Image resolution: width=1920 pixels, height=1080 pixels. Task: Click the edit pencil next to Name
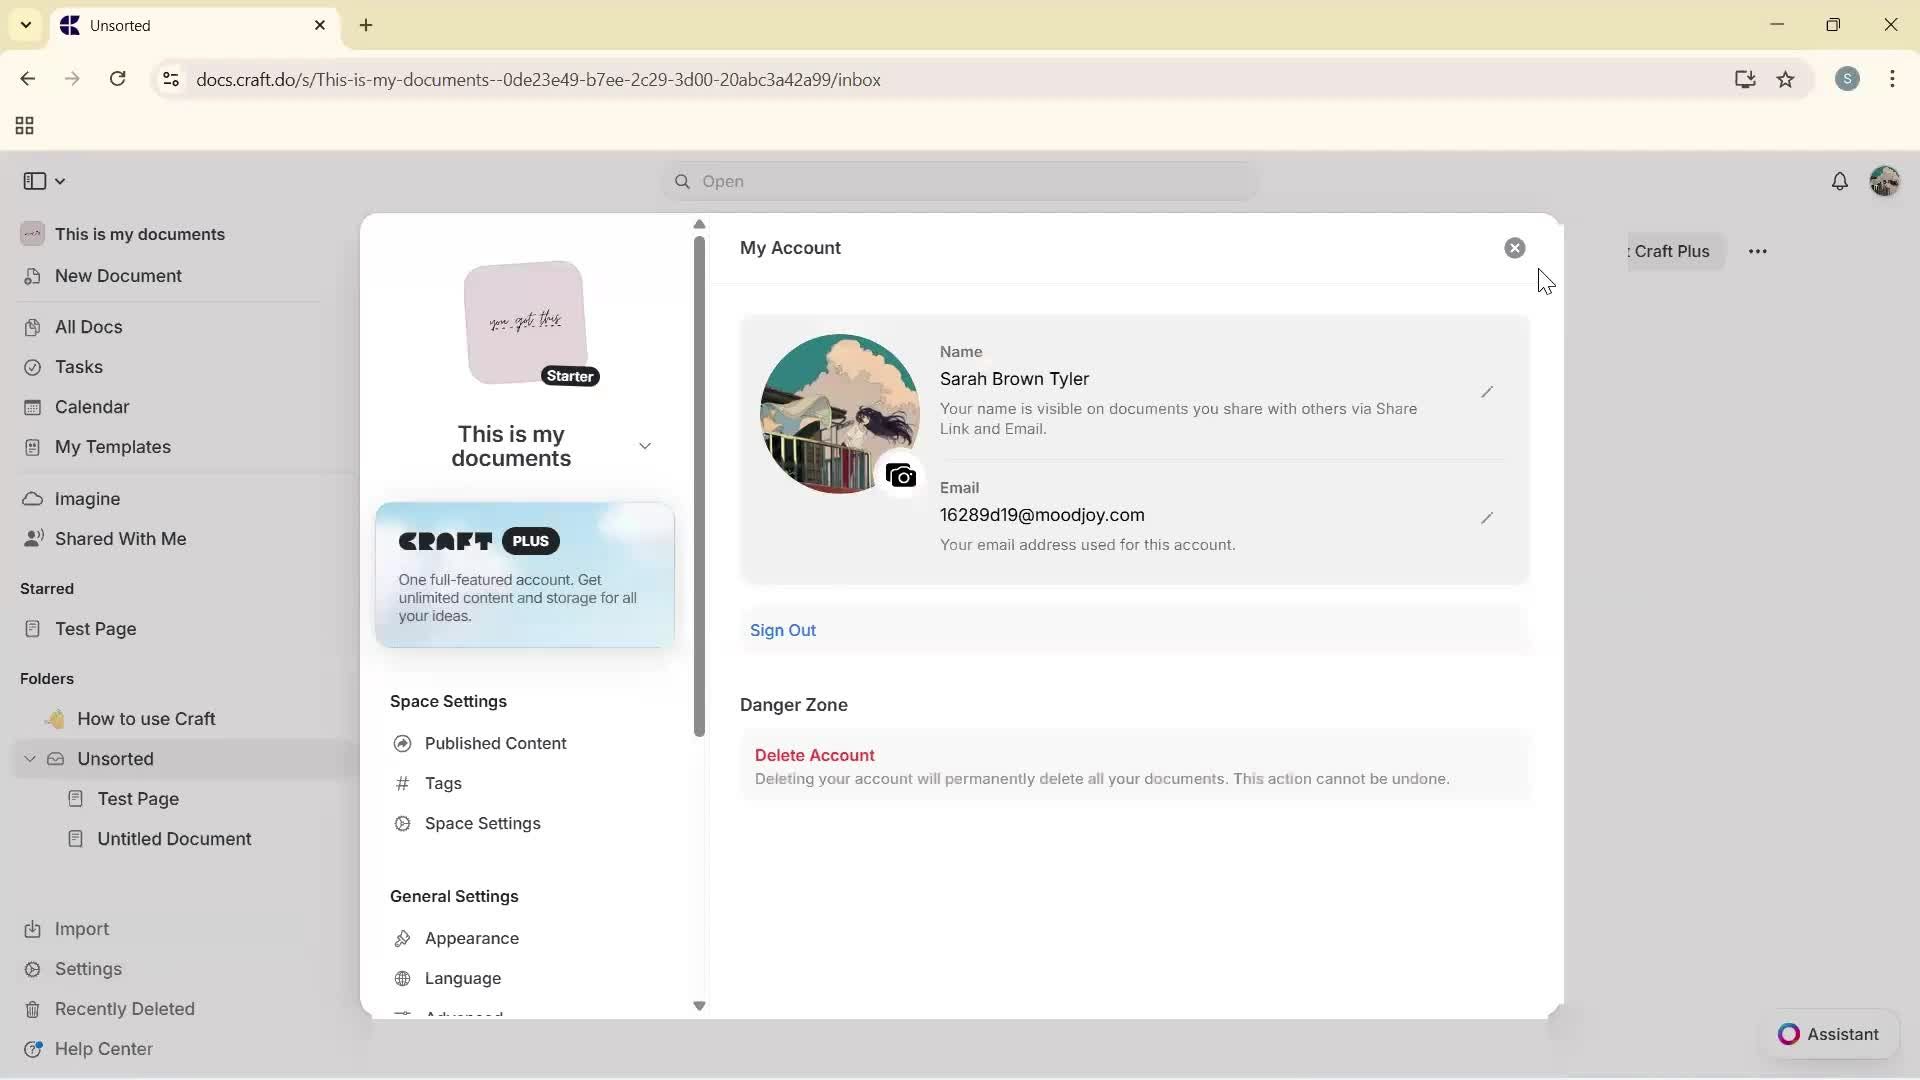[x=1487, y=392]
